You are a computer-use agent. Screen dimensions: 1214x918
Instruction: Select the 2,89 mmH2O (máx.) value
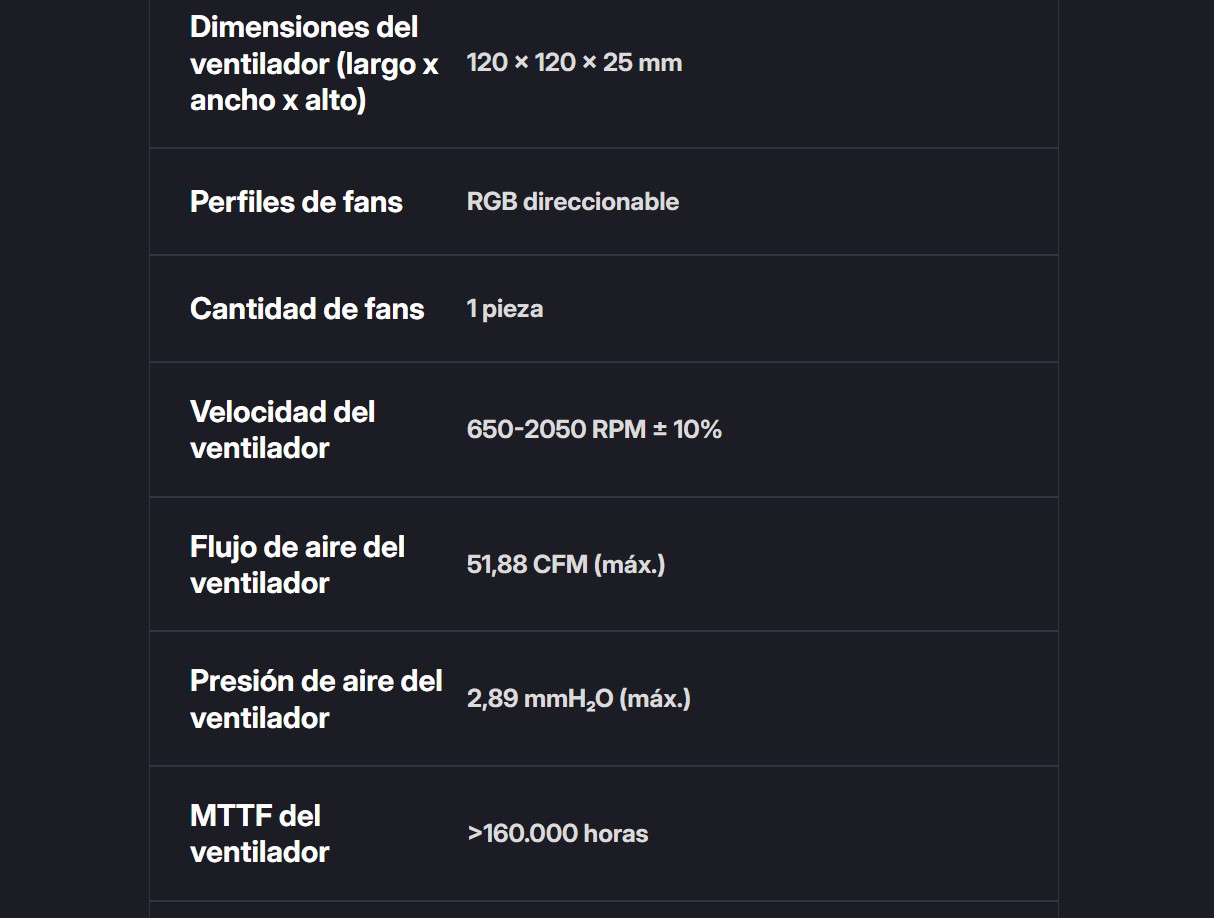[x=579, y=699]
